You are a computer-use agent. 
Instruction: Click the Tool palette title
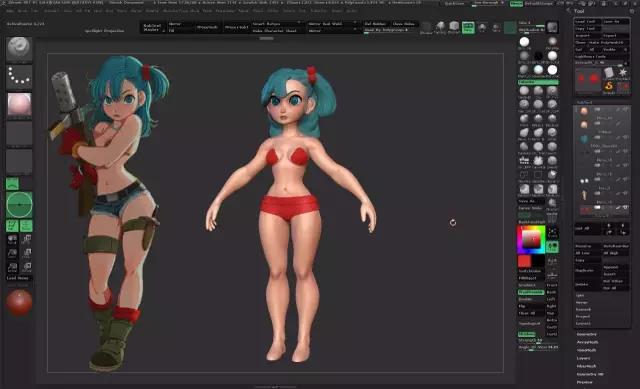(579, 11)
